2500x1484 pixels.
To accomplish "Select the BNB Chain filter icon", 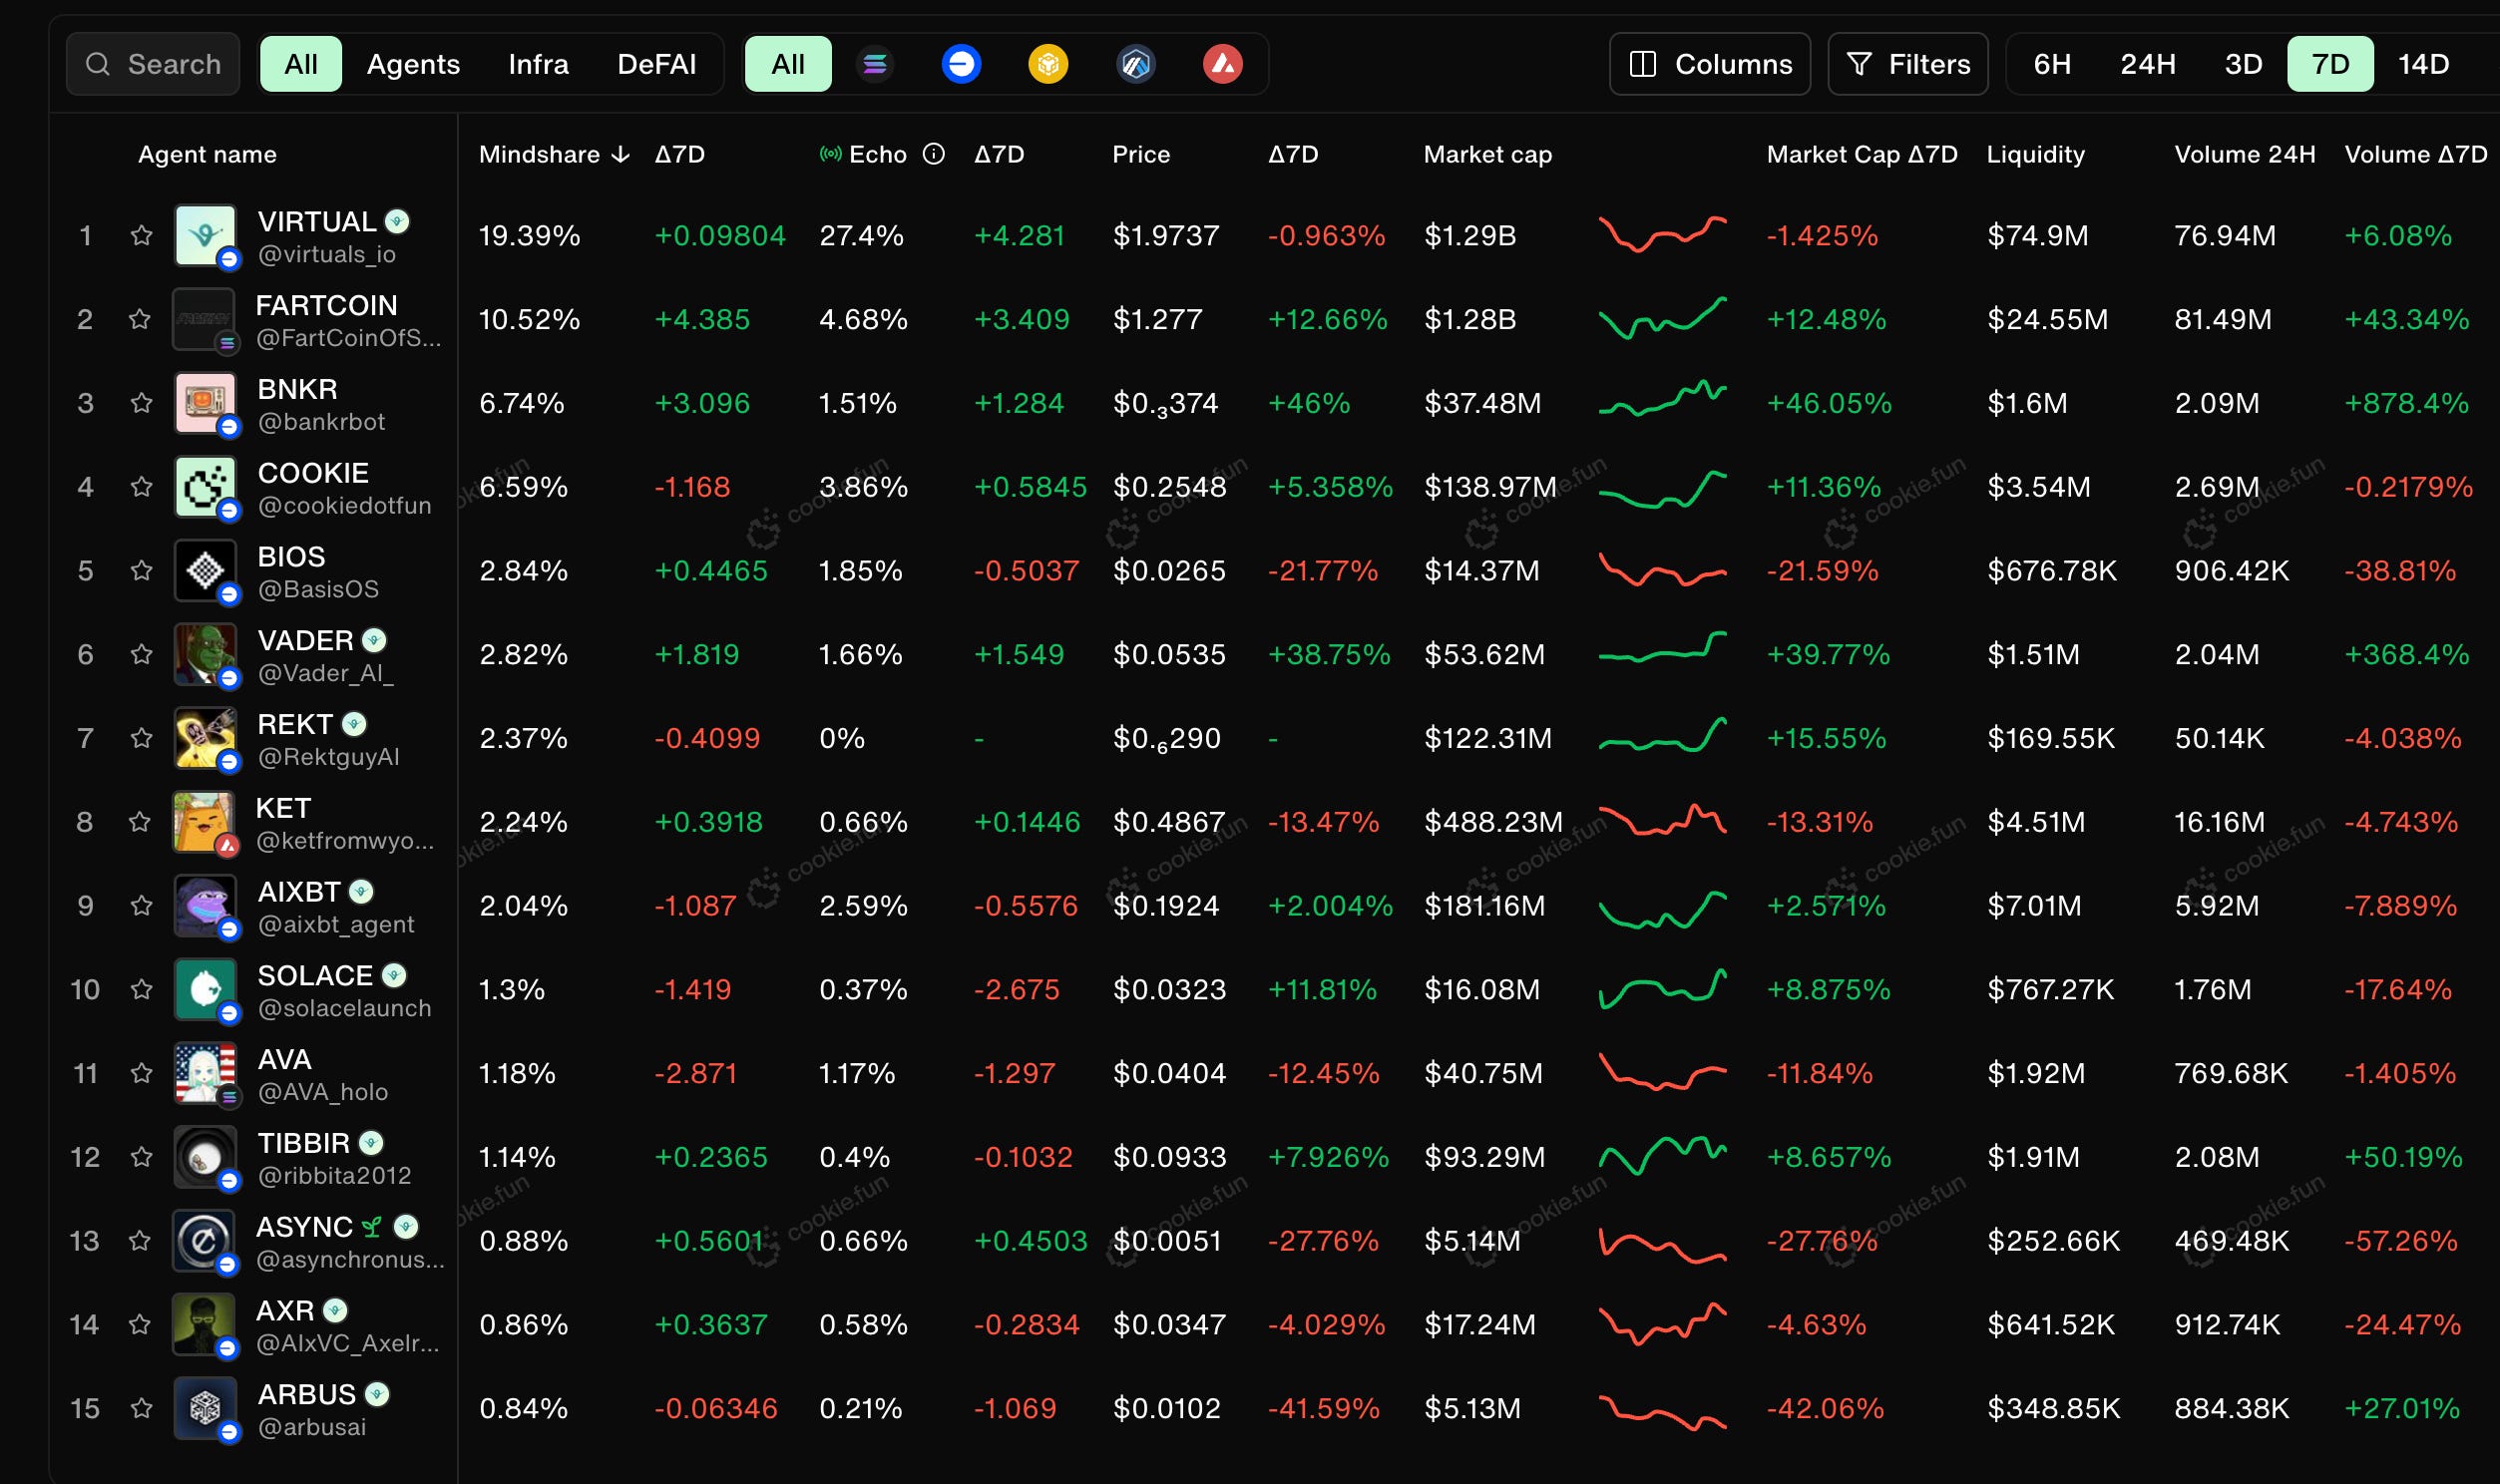I will click(x=1047, y=64).
